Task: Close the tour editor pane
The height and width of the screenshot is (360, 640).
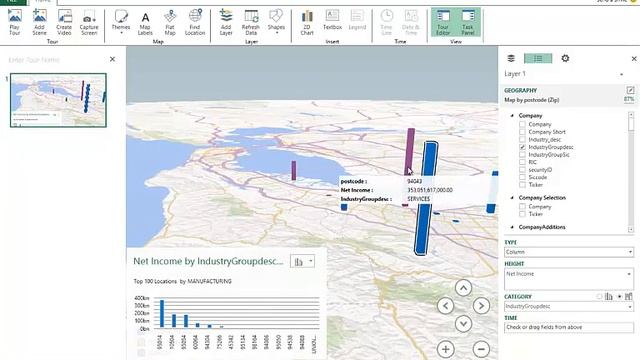Action: (x=112, y=59)
